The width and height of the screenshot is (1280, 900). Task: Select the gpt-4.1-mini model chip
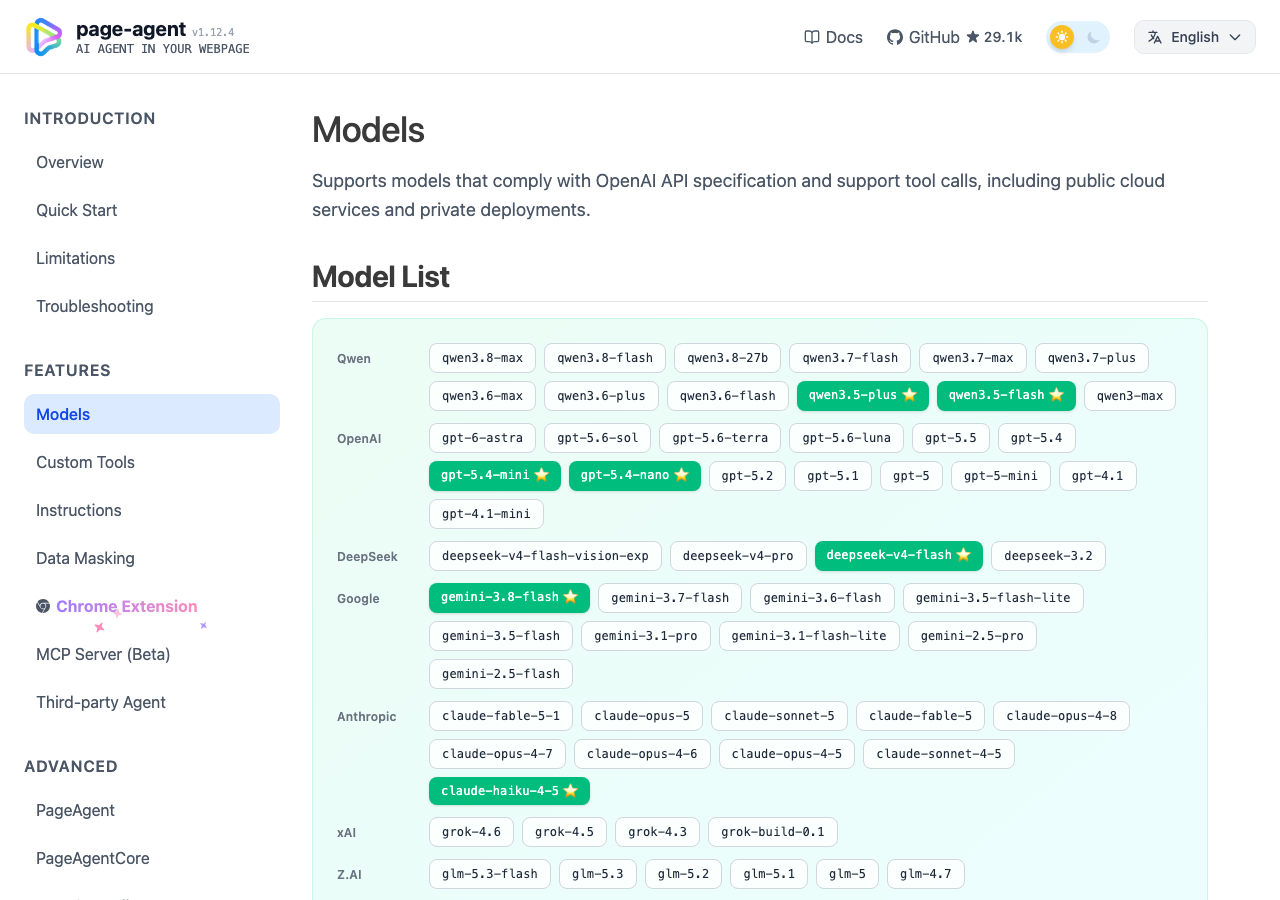pyautogui.click(x=486, y=514)
